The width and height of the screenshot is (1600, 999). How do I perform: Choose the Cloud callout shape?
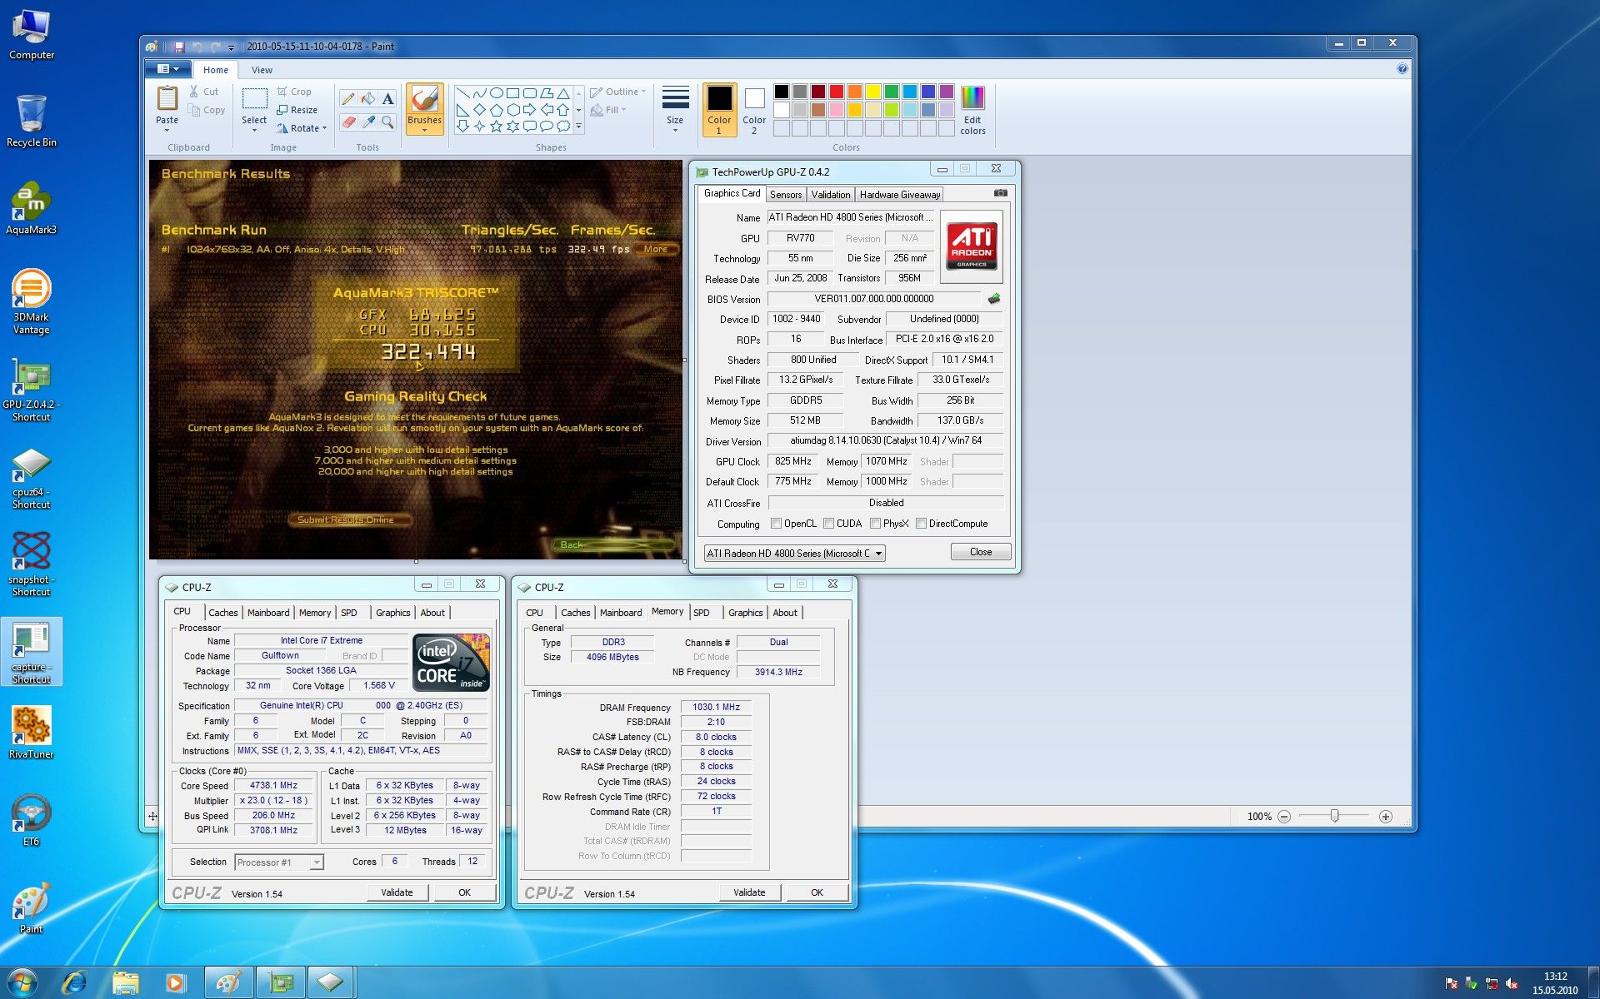coord(564,126)
